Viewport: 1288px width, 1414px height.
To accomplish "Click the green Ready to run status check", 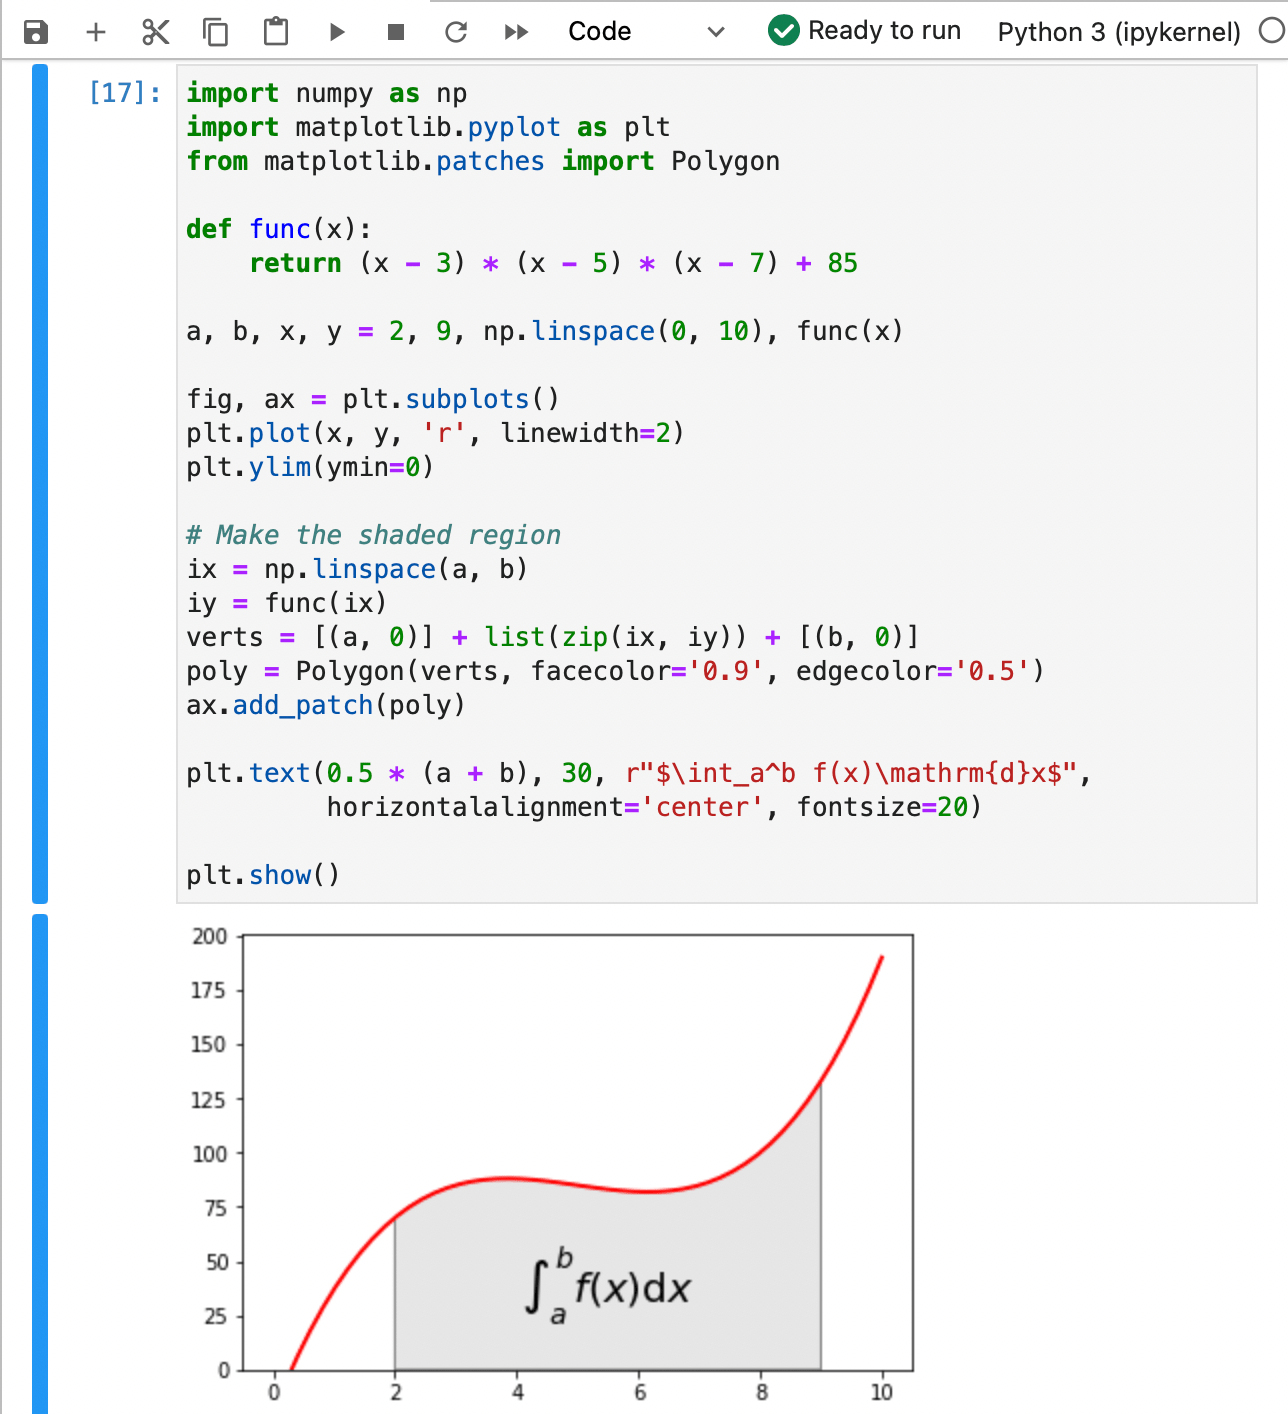I will click(x=782, y=31).
